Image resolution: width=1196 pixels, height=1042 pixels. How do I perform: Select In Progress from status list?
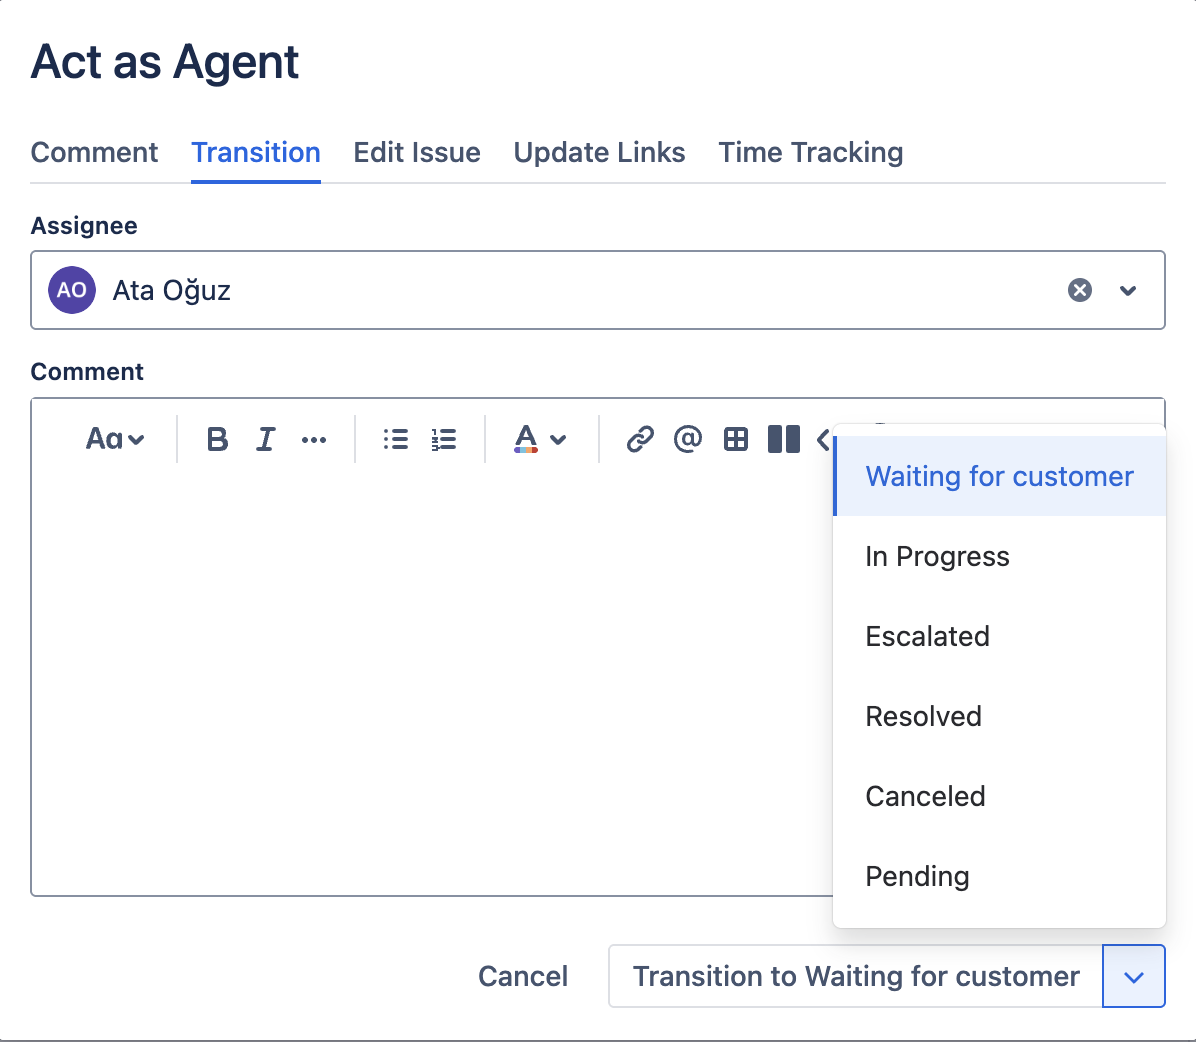tap(999, 556)
